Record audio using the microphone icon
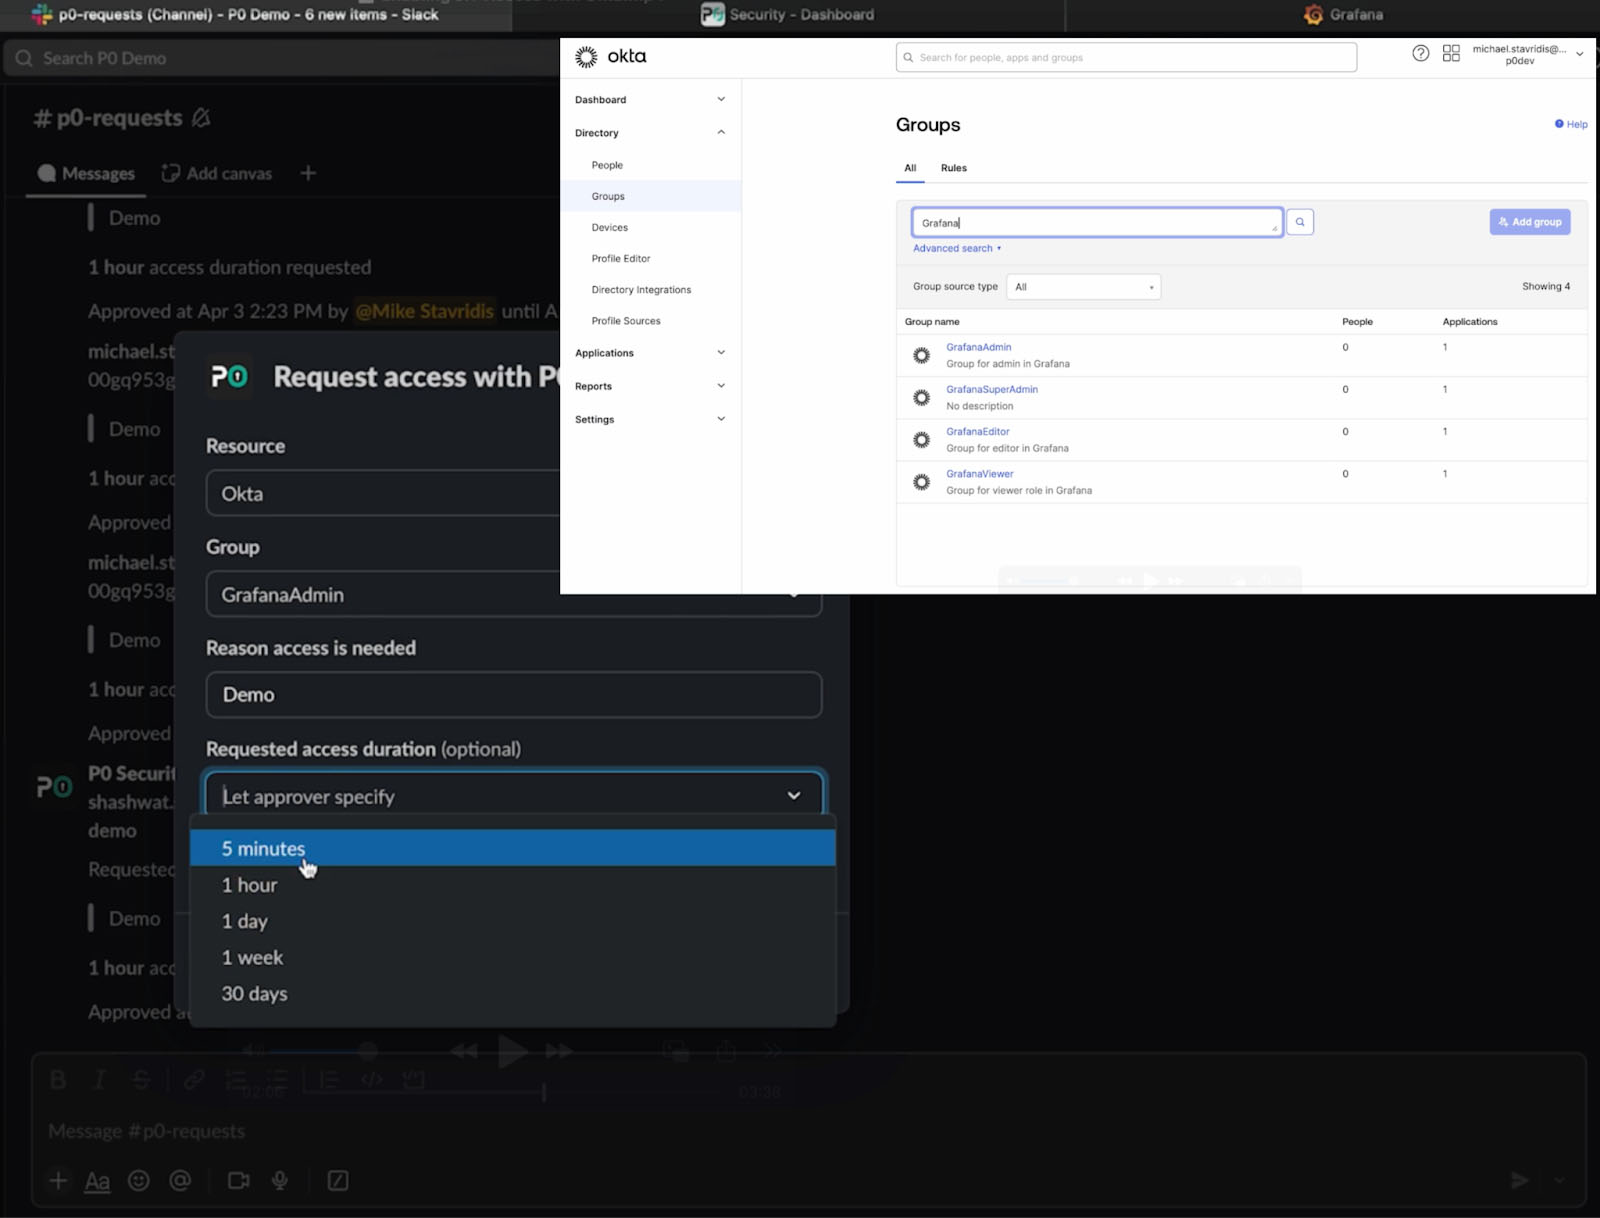This screenshot has width=1600, height=1218. tap(280, 1180)
